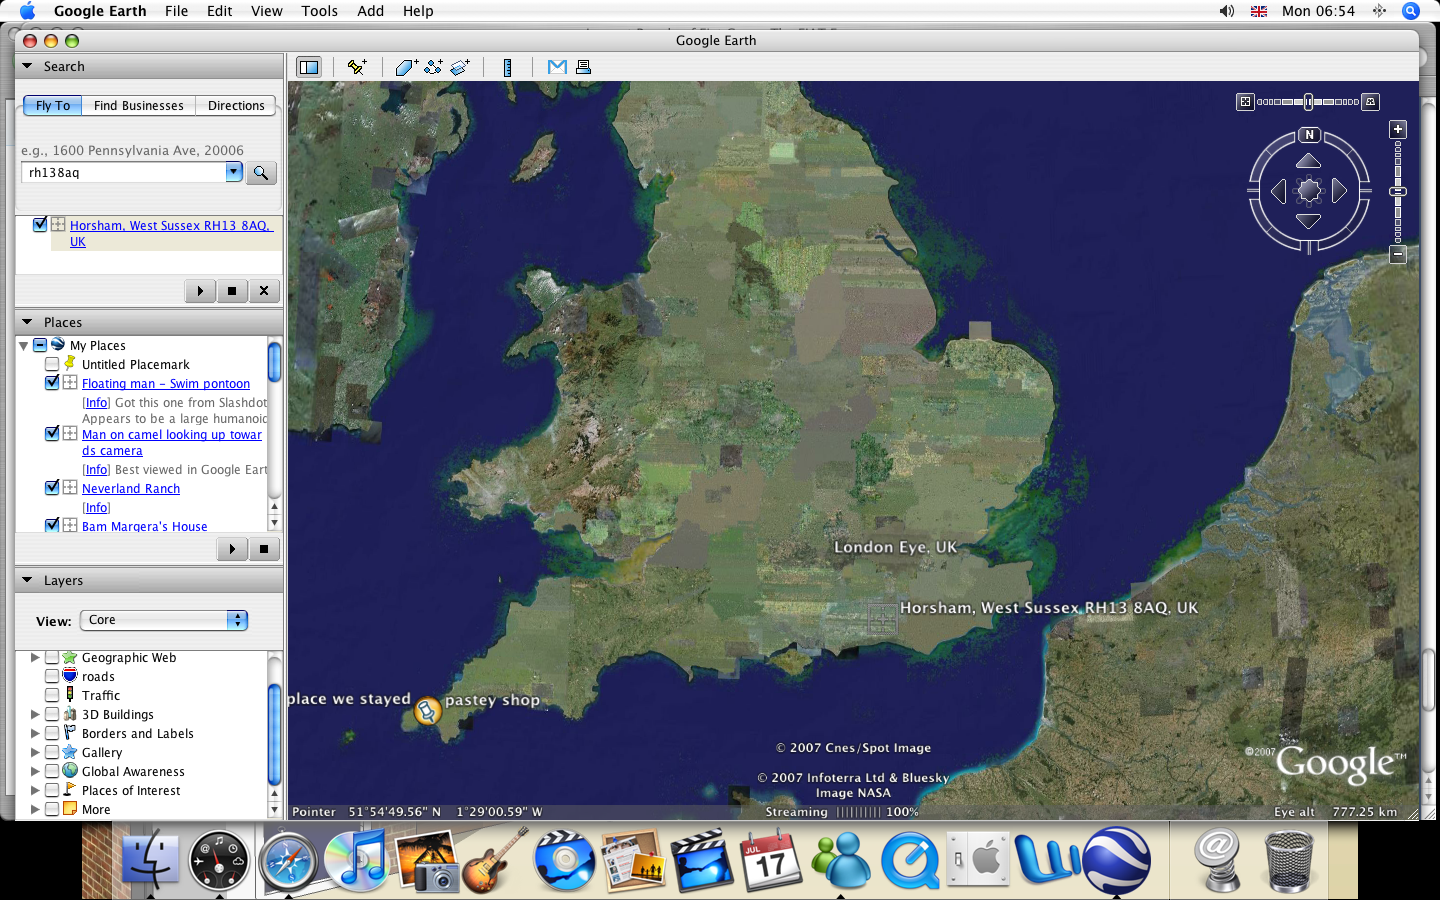
Task: Enable the Borders and Labels checkbox
Action: pyautogui.click(x=52, y=734)
